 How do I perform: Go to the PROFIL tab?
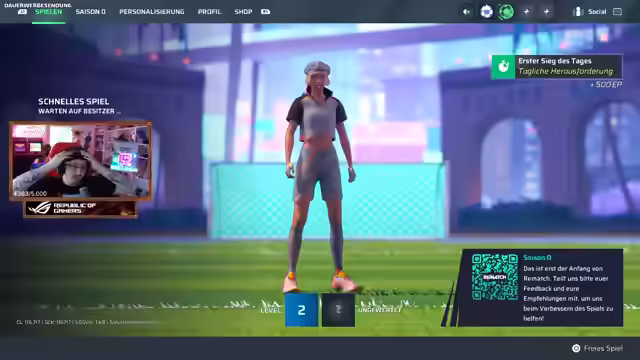point(209,12)
